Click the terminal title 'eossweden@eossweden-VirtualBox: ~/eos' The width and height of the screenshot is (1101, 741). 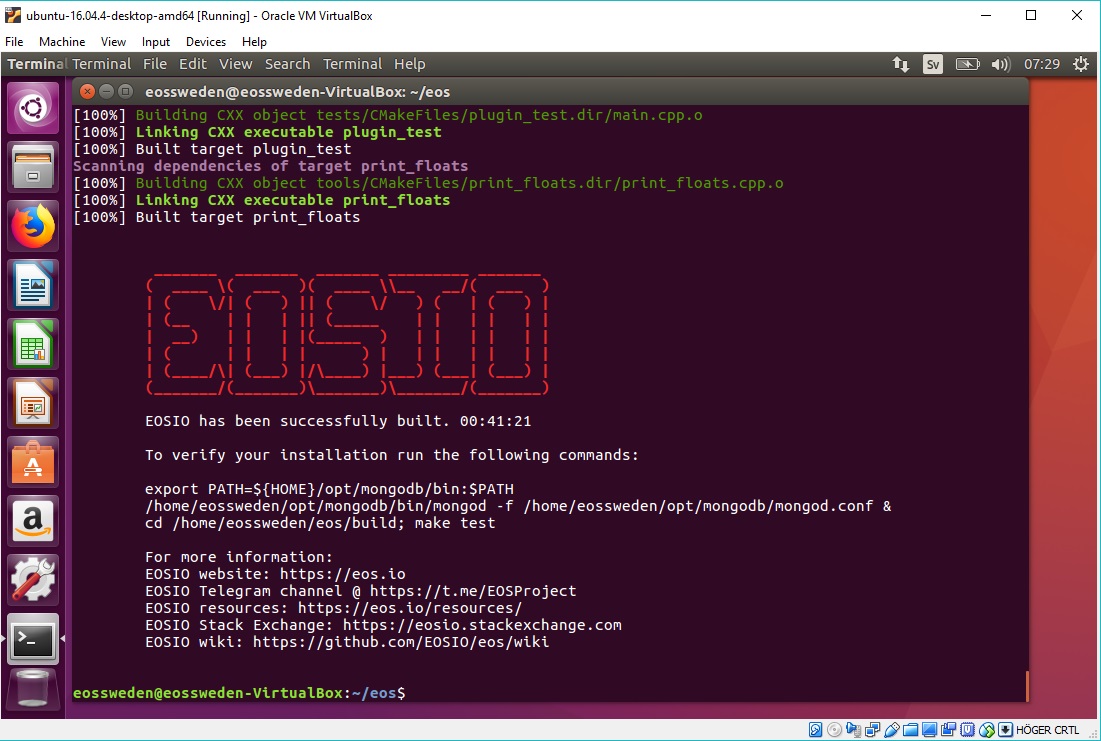298,92
